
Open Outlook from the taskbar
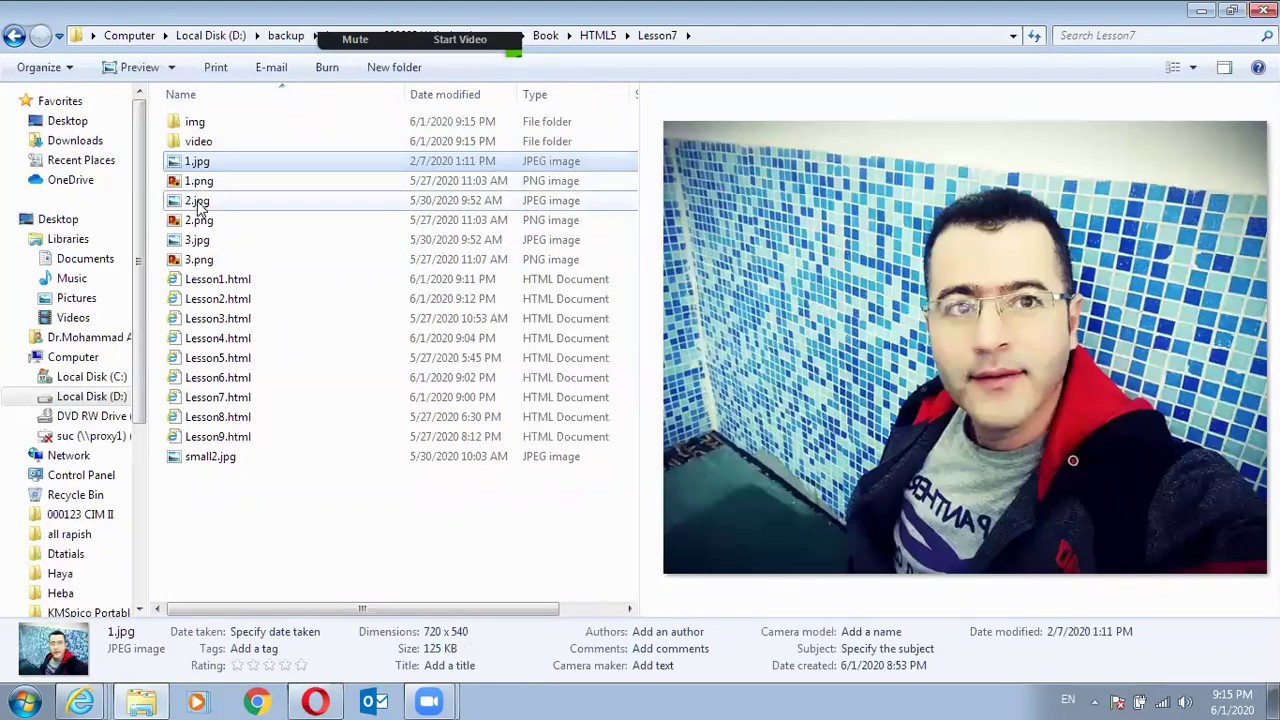(x=373, y=702)
